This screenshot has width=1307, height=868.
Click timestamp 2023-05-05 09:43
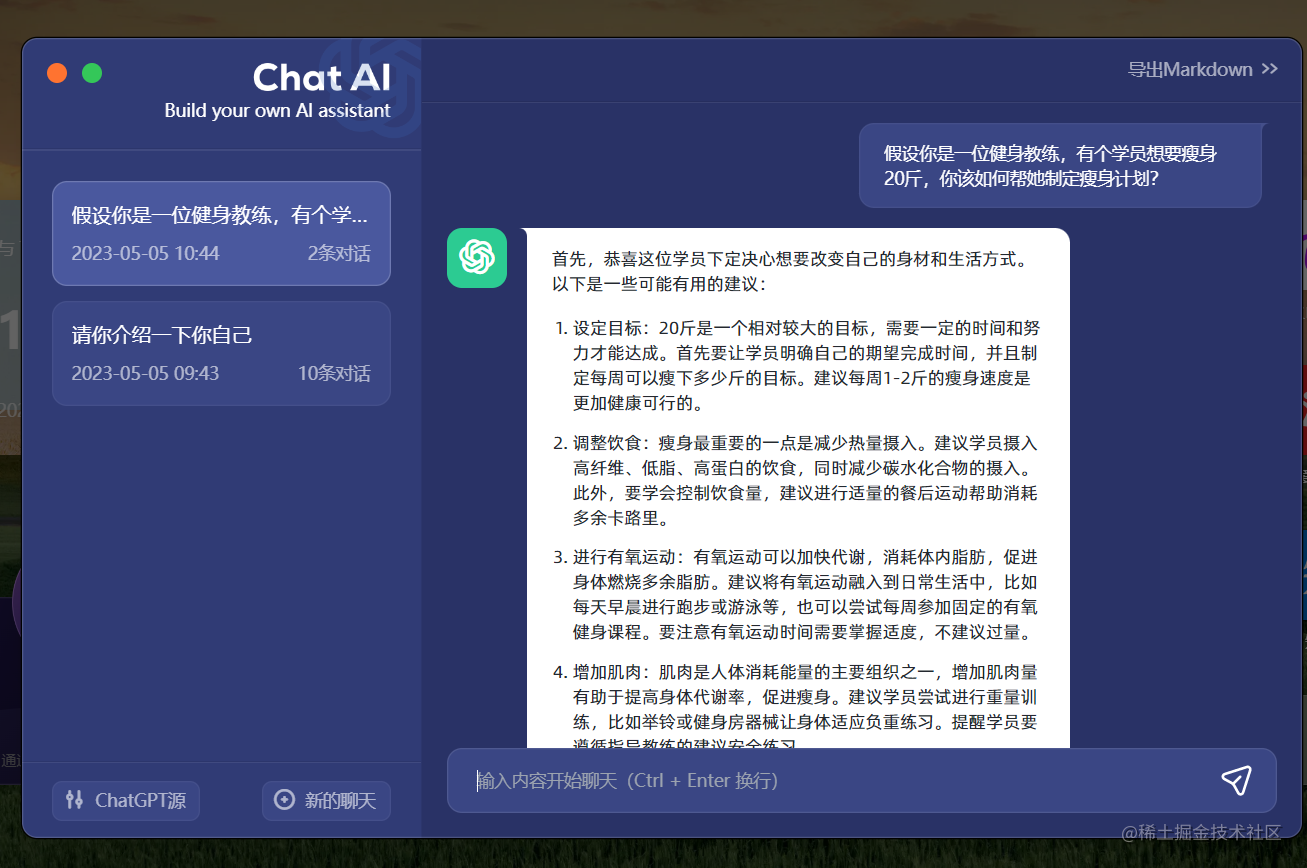click(x=145, y=373)
